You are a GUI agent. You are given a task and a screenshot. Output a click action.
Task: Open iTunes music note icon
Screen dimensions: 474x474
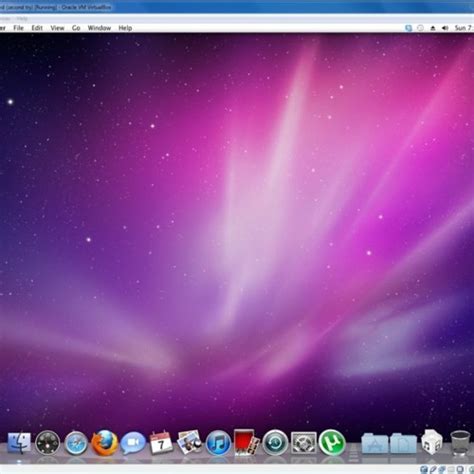[x=218, y=443]
